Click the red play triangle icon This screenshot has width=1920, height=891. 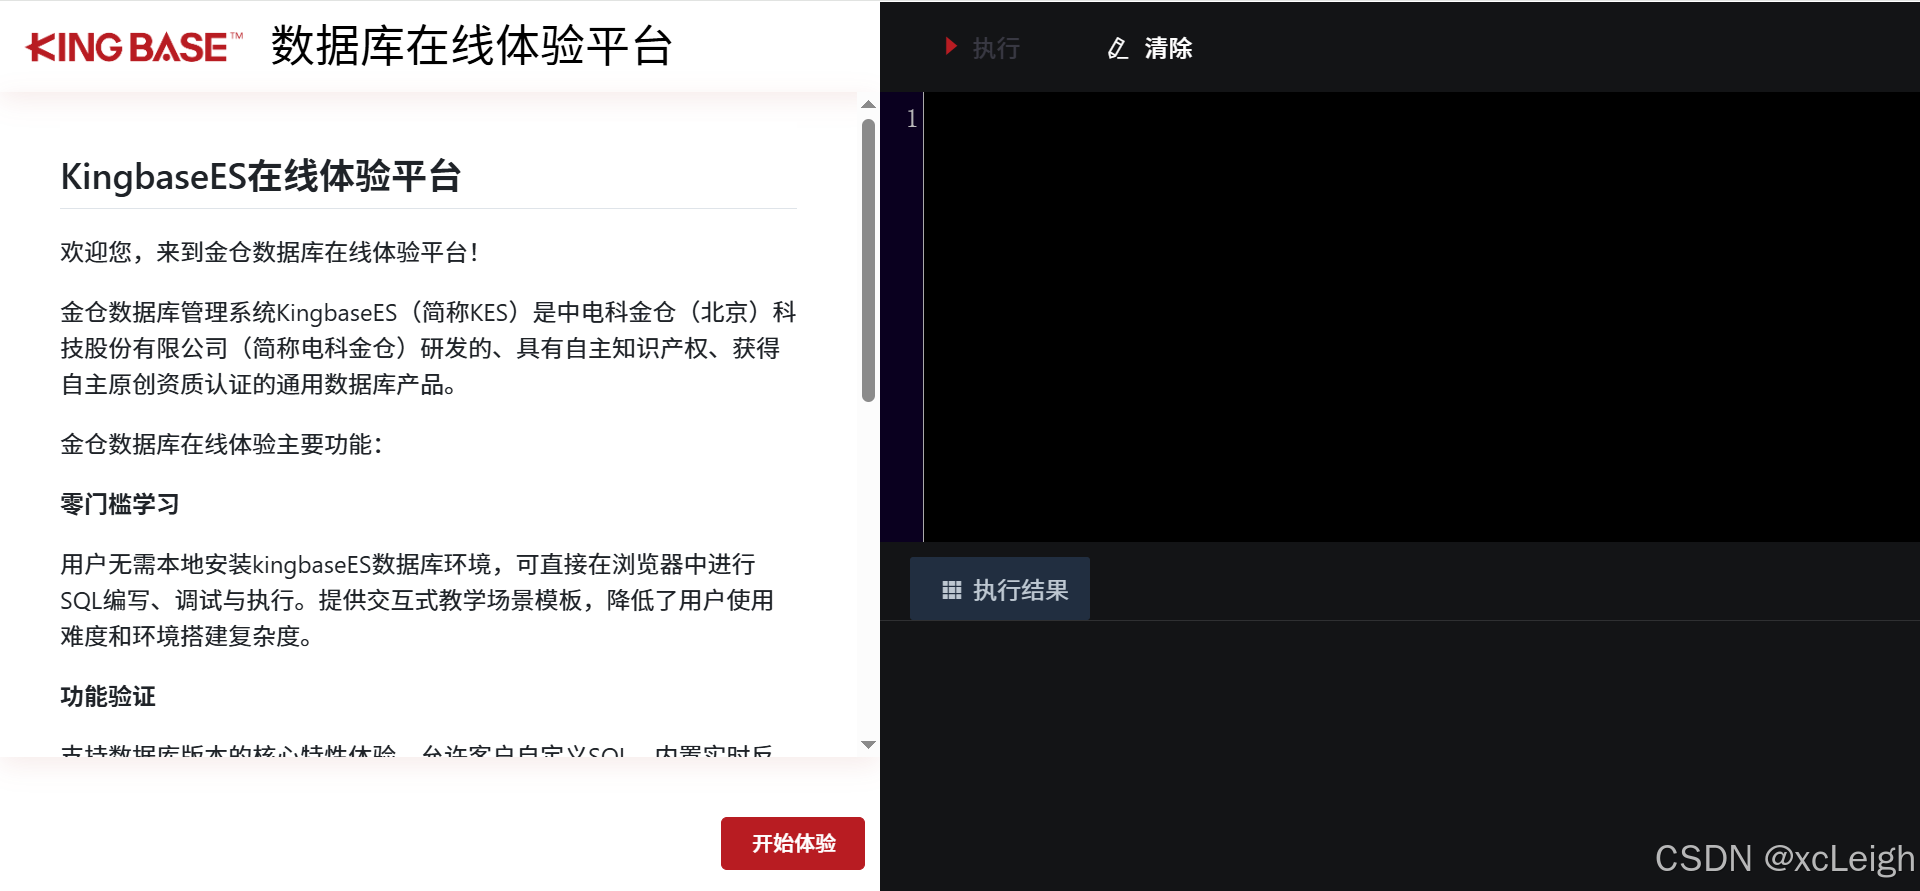(x=951, y=46)
